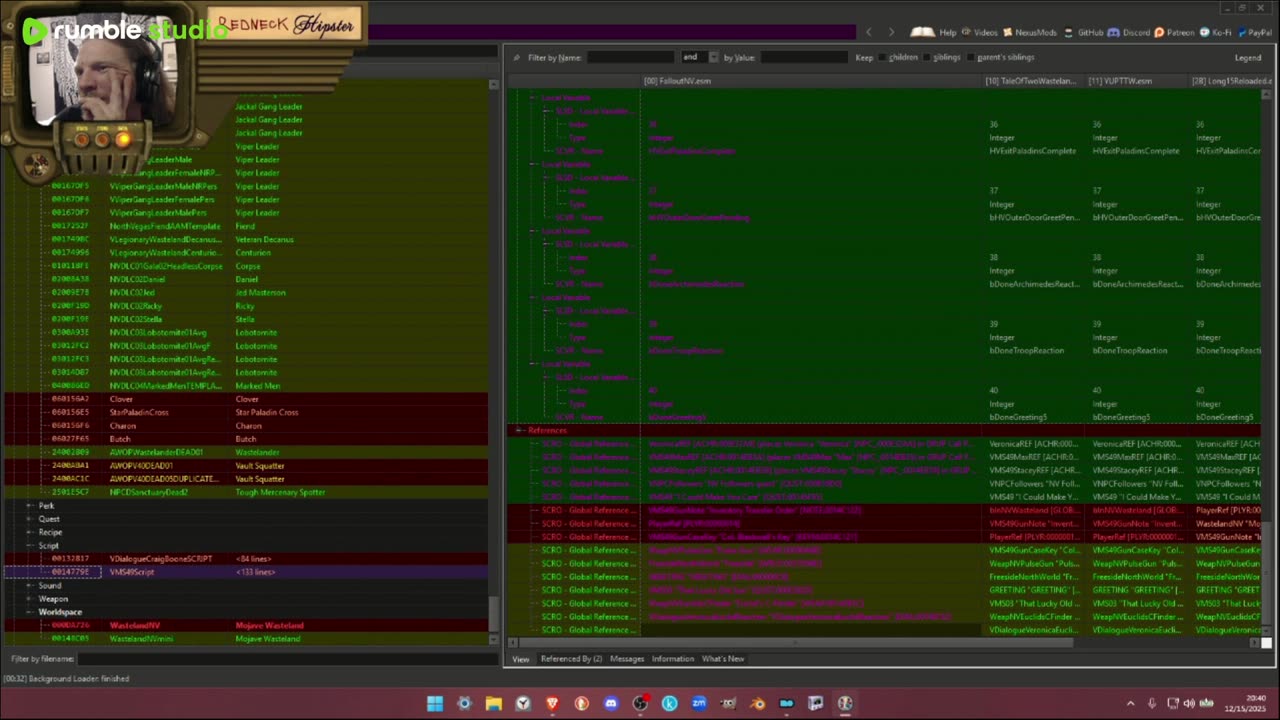Open the NexusMods link
This screenshot has width=1280, height=720.
click(1030, 32)
